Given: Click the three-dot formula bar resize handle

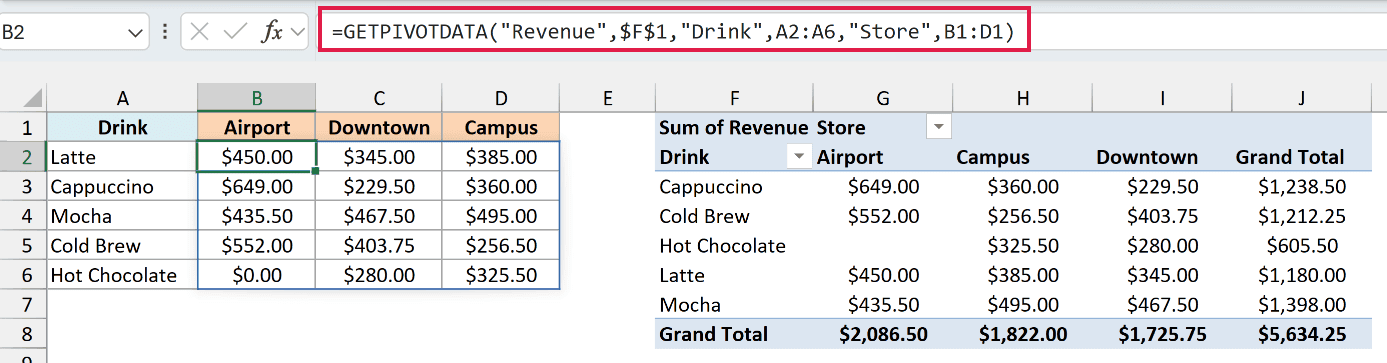Looking at the screenshot, I should coord(166,33).
